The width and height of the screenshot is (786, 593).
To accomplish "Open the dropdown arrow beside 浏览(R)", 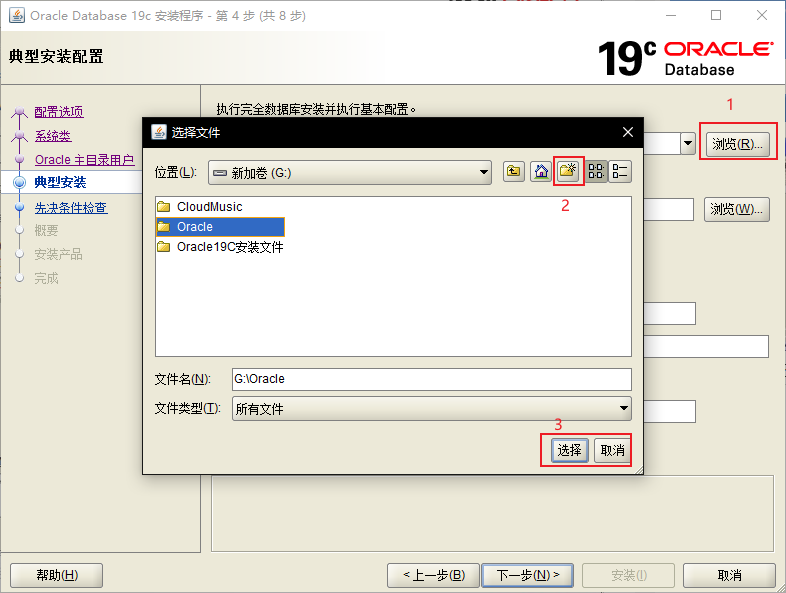I will (x=688, y=144).
